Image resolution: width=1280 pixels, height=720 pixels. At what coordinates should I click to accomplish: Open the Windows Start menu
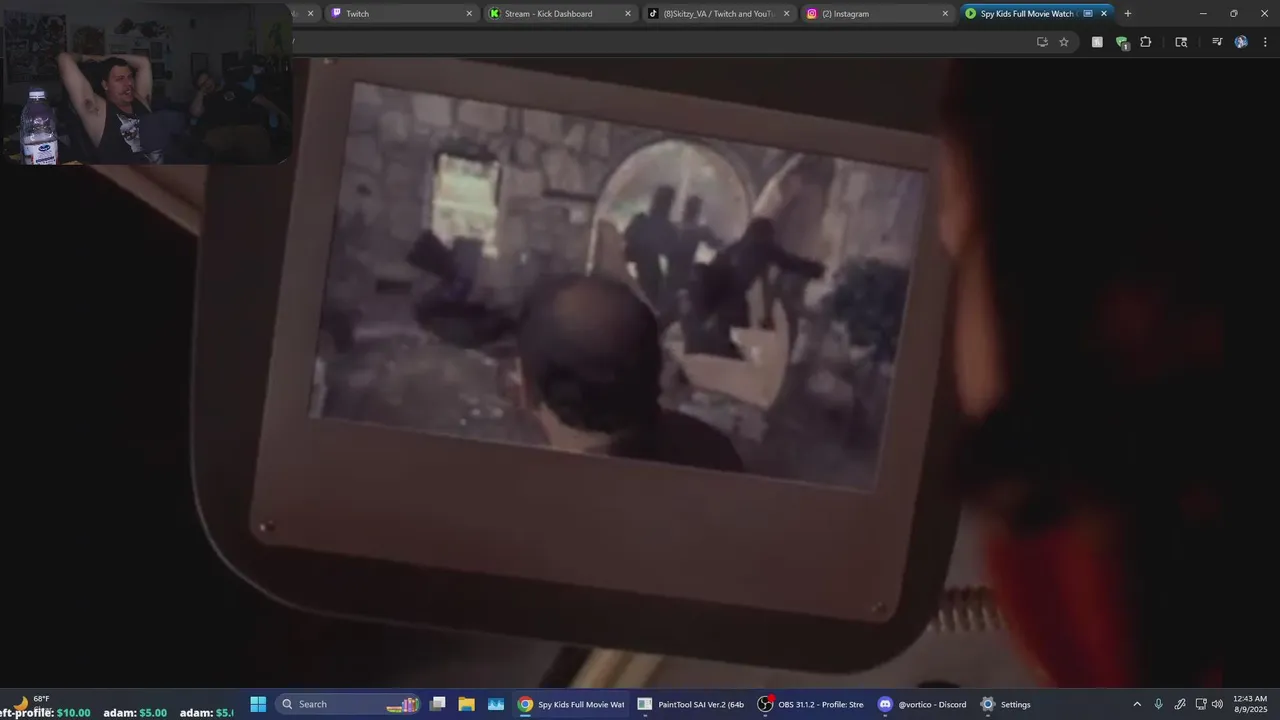pyautogui.click(x=258, y=704)
